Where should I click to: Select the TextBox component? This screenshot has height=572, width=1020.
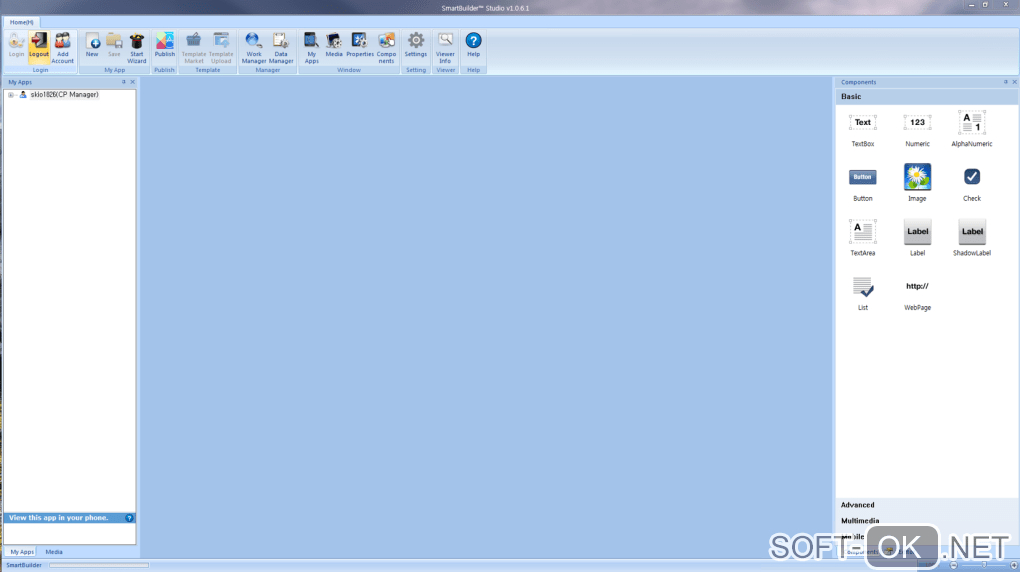(x=863, y=129)
